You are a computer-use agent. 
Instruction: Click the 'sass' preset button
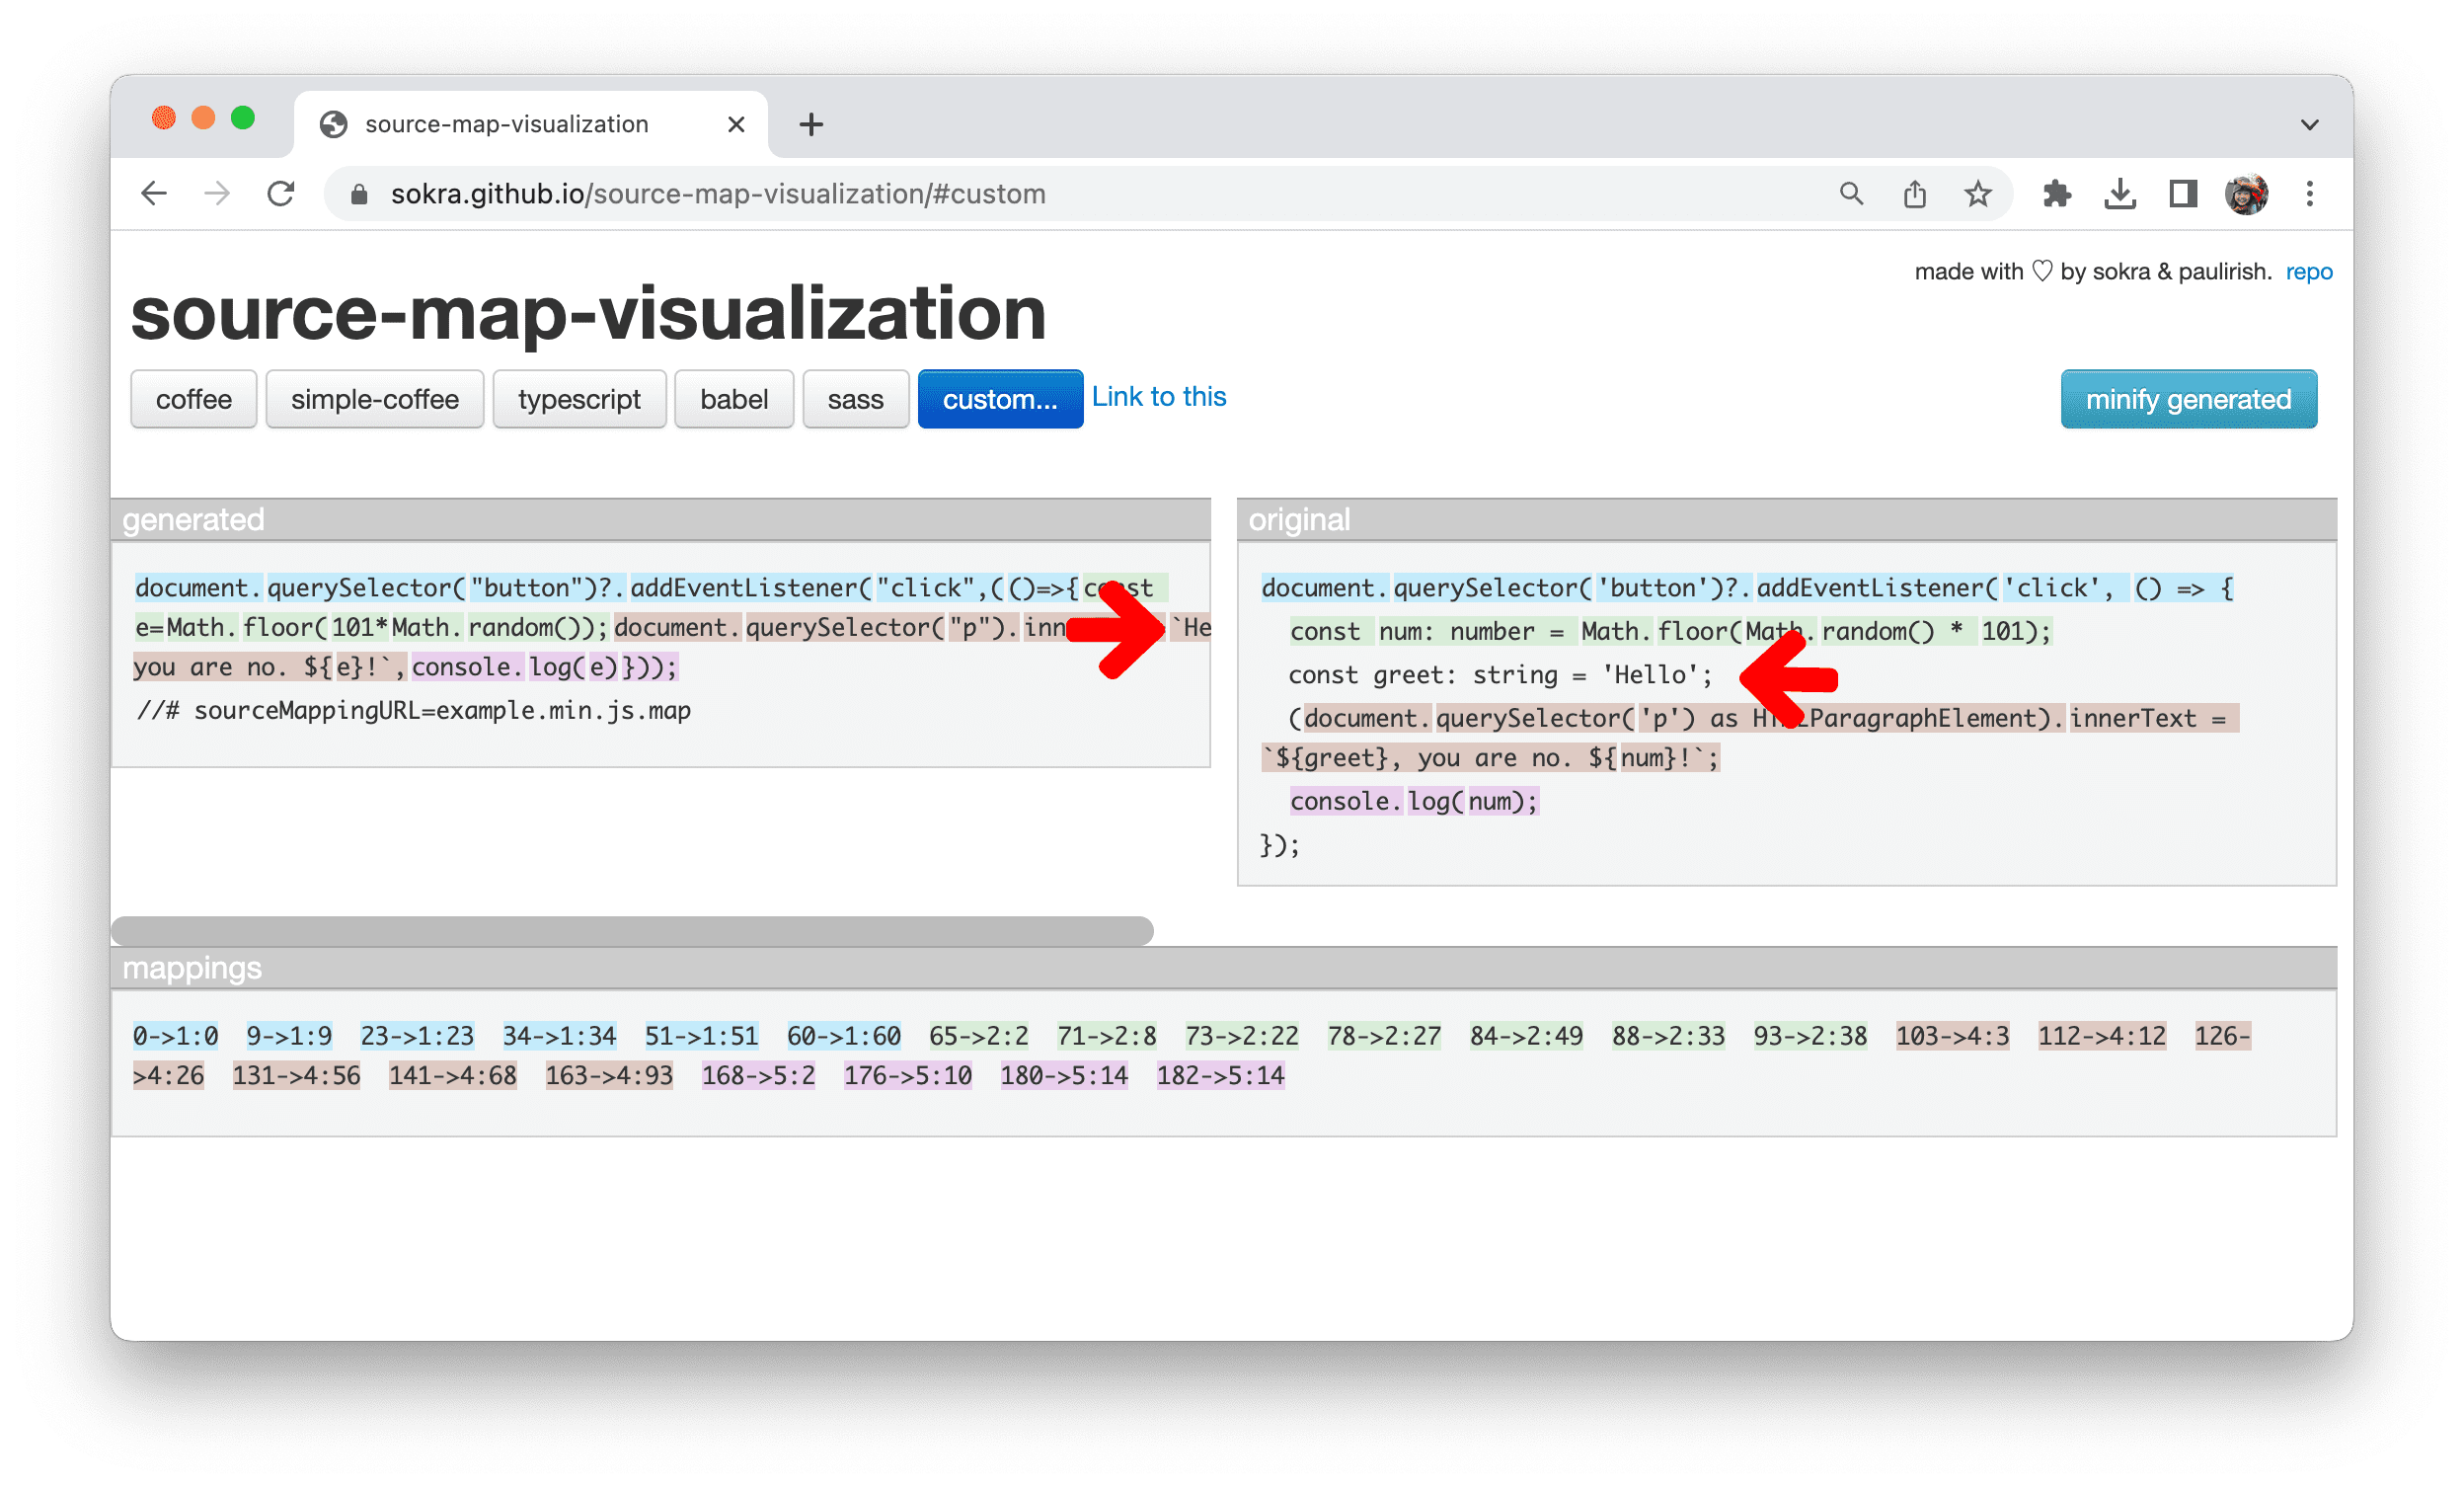click(x=854, y=400)
